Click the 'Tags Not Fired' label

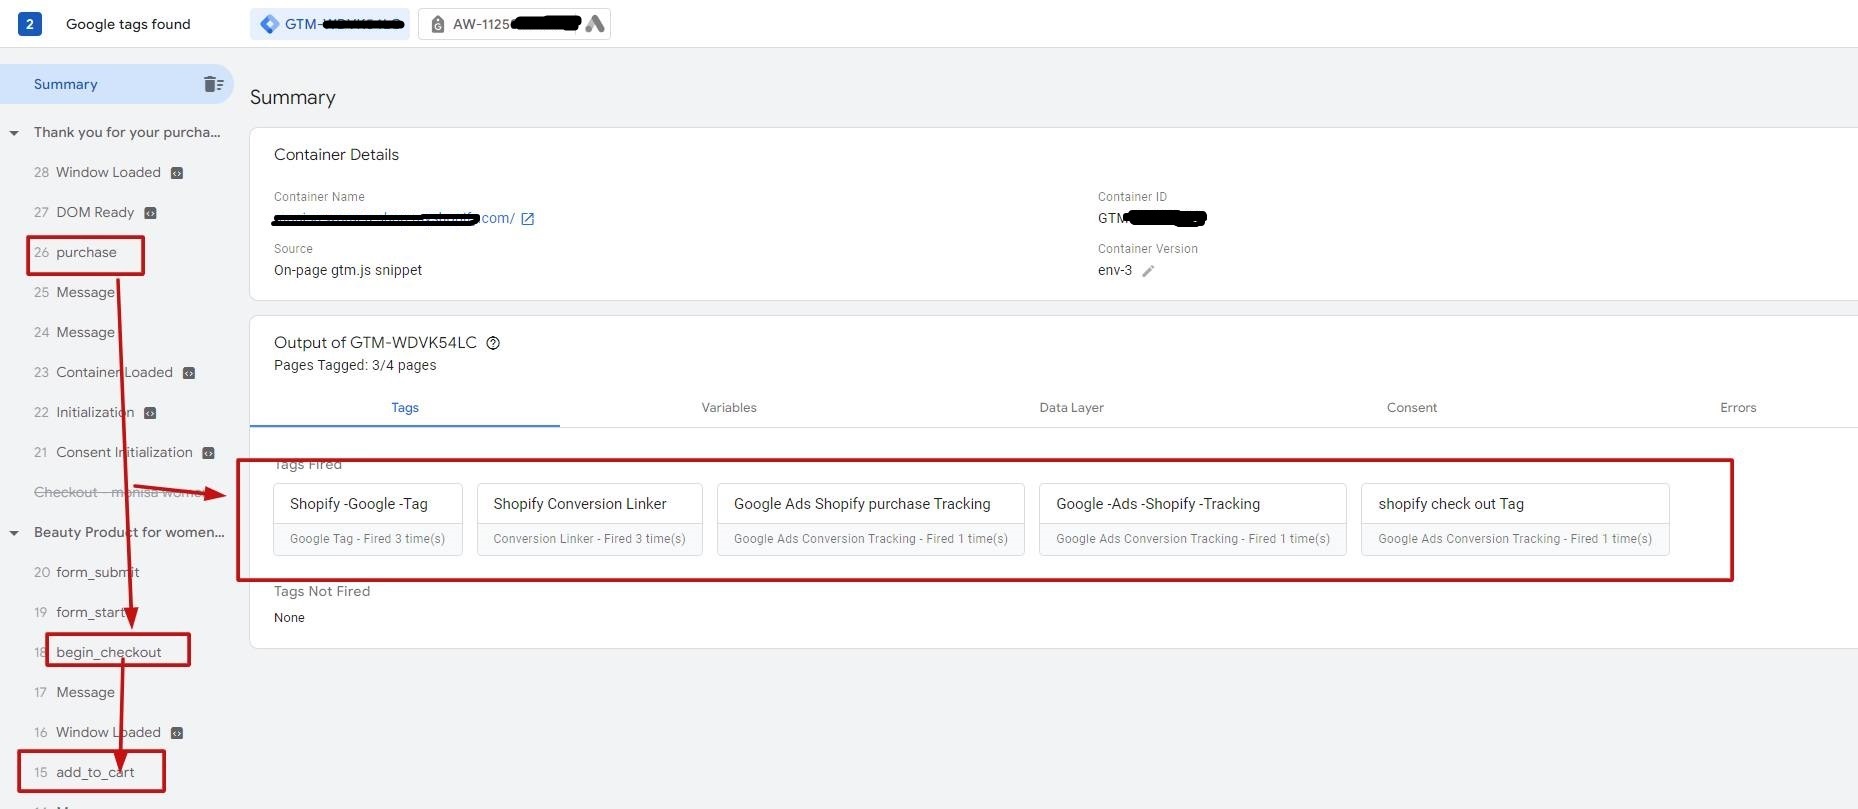pos(322,591)
